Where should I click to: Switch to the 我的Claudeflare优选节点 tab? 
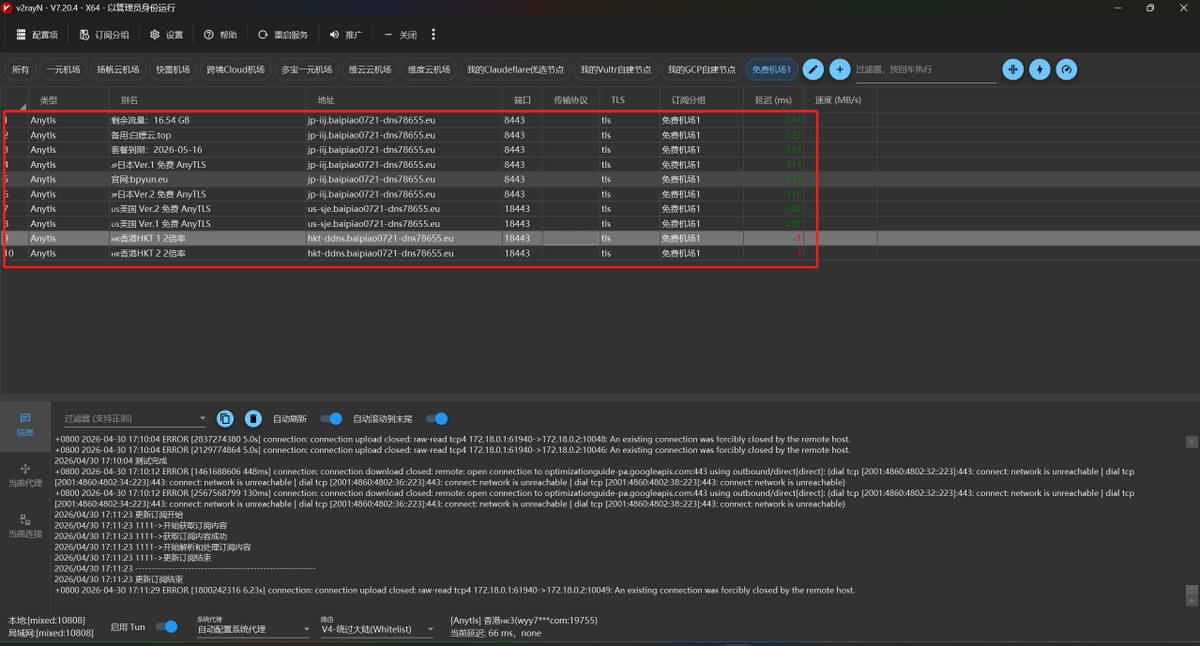[517, 69]
